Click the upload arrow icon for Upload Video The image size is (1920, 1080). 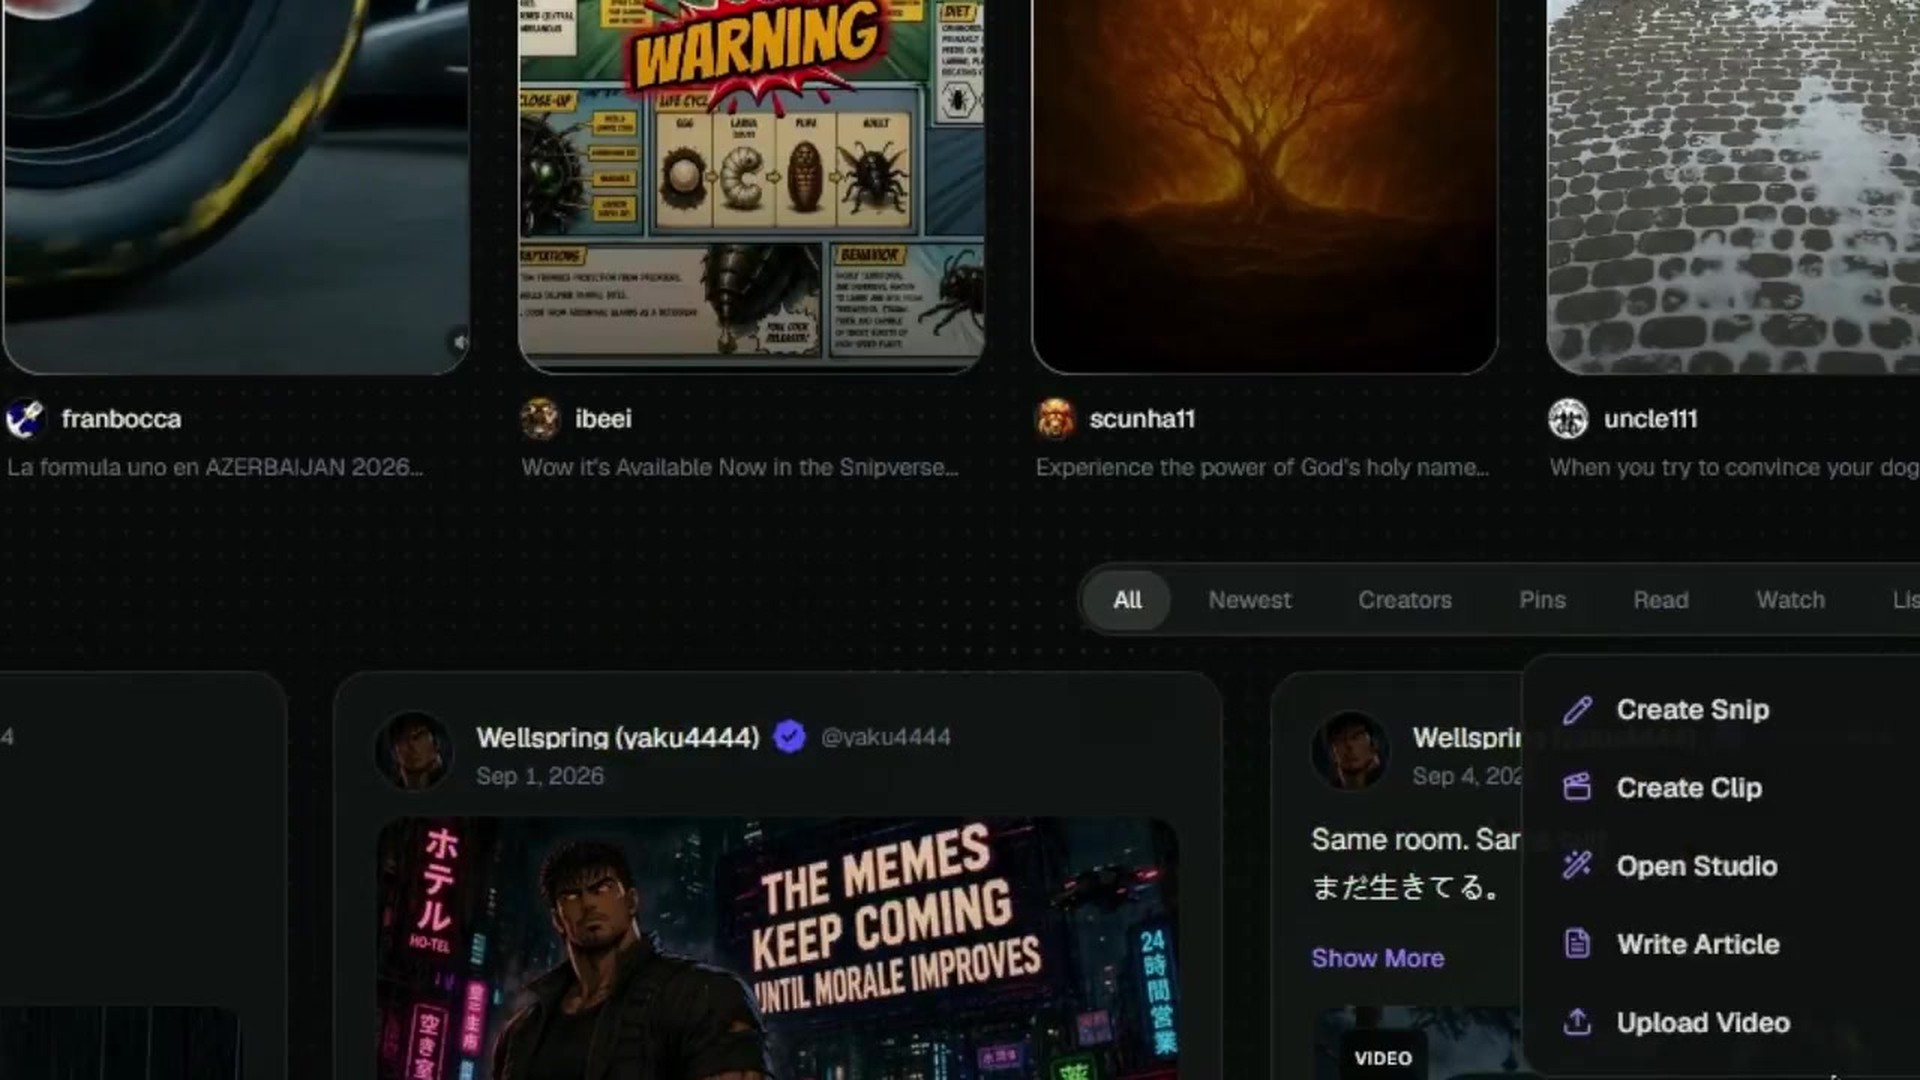tap(1577, 1022)
